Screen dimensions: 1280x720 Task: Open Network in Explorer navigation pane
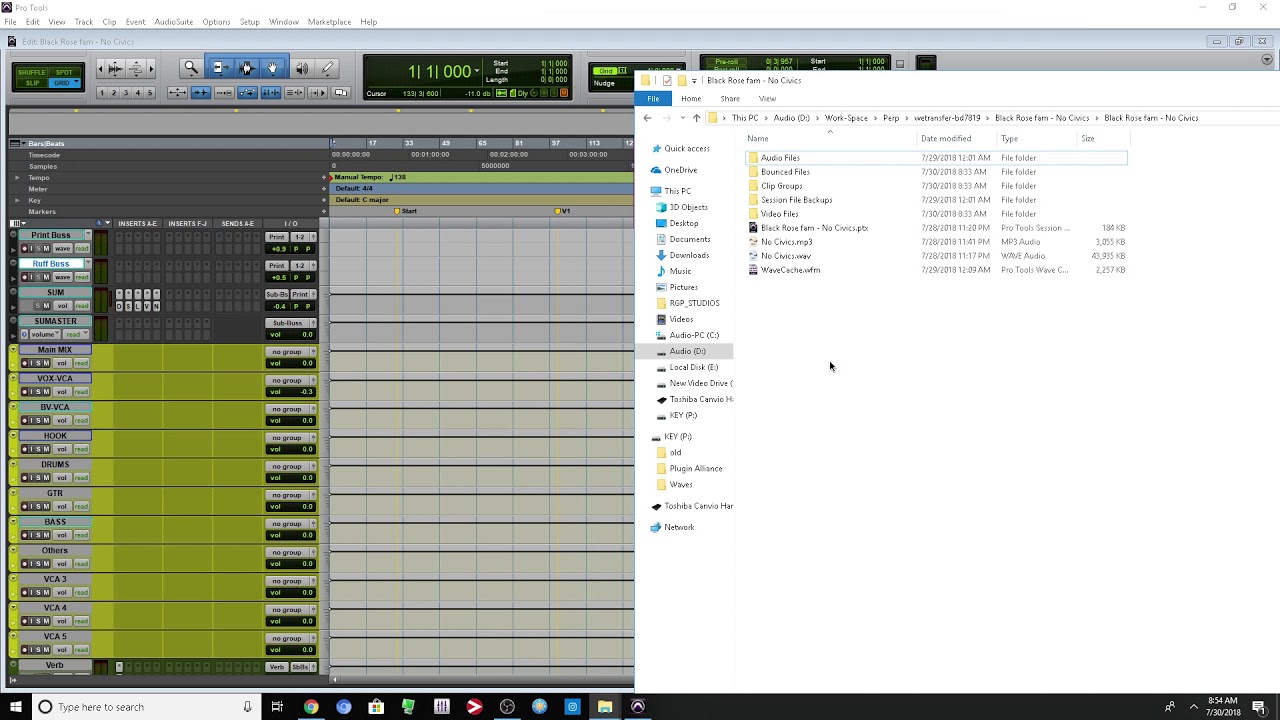(678, 527)
